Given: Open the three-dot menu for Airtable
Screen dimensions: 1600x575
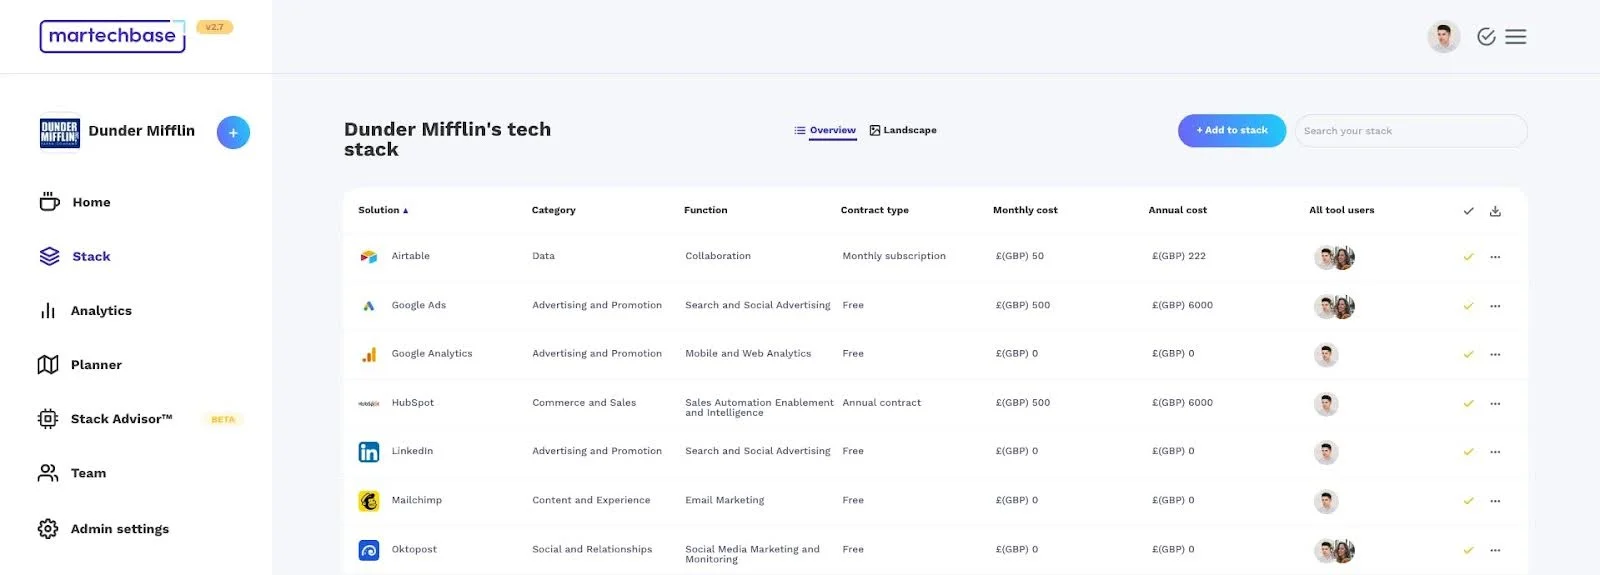Looking at the screenshot, I should 1495,257.
